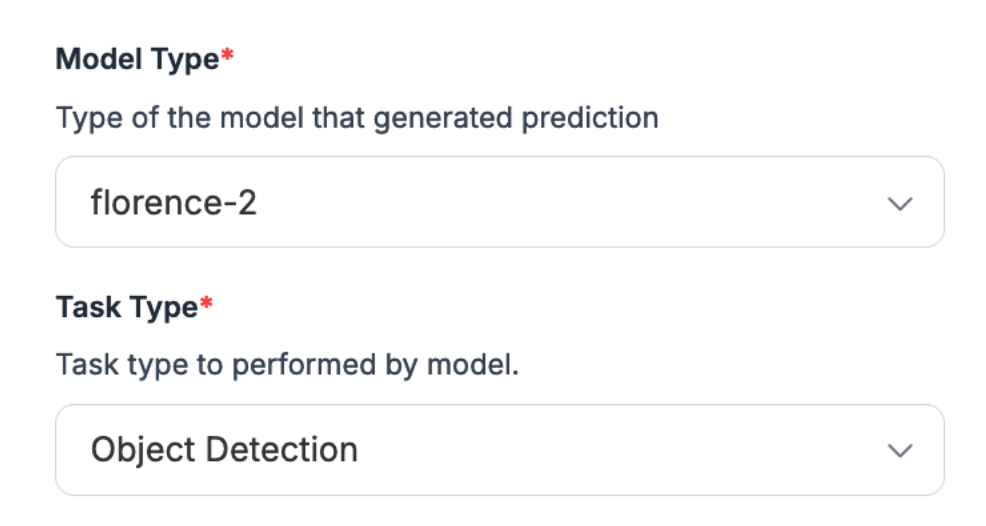Screen dimensions: 986x526
Task: Click the red asterisk beside Task Type
Action: tap(206, 306)
